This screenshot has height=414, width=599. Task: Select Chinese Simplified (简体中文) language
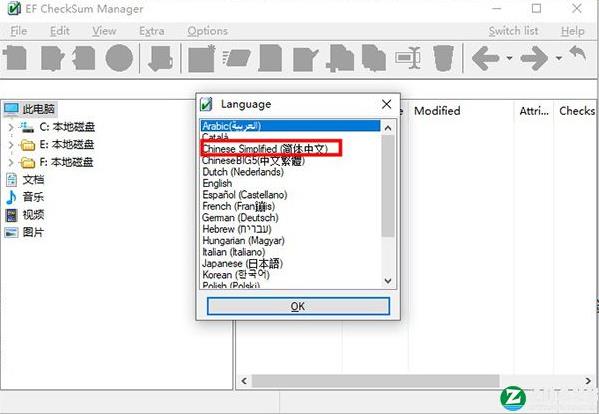291,149
